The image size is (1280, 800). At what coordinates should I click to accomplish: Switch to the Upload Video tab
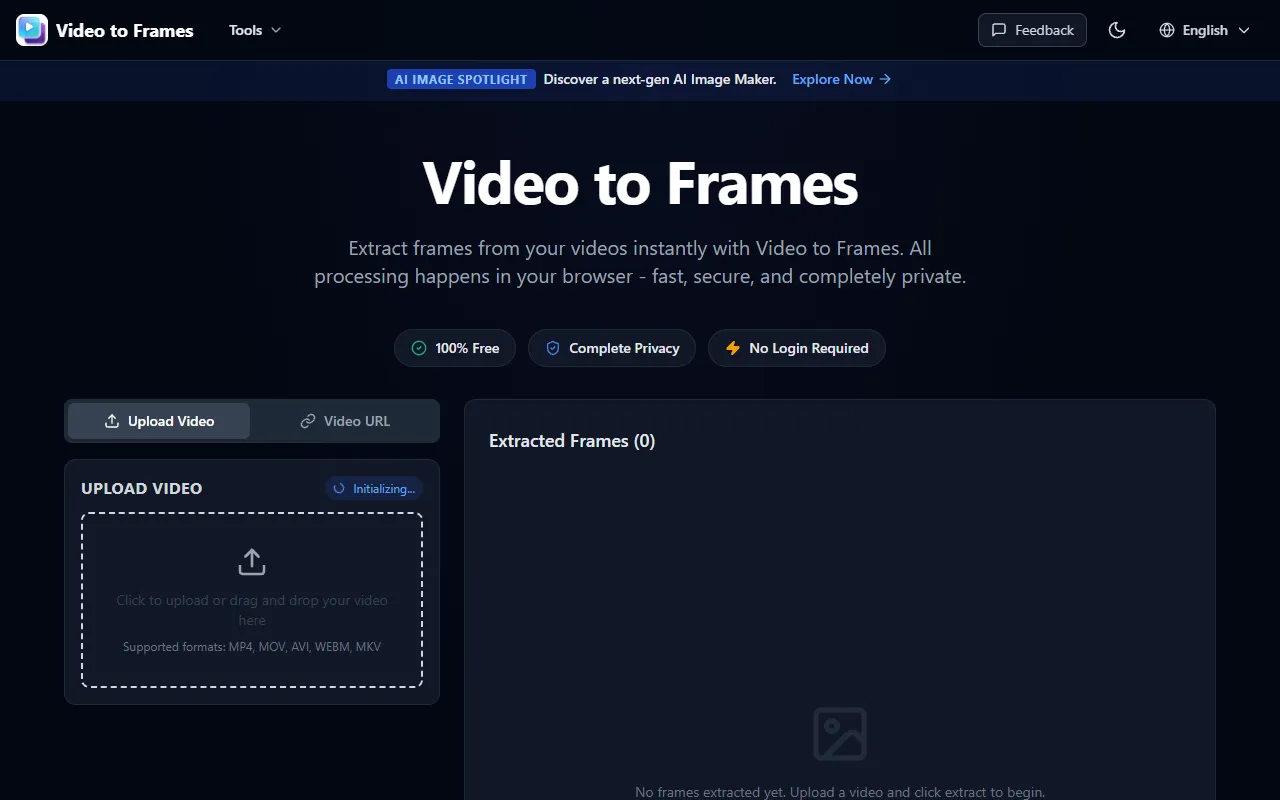159,421
